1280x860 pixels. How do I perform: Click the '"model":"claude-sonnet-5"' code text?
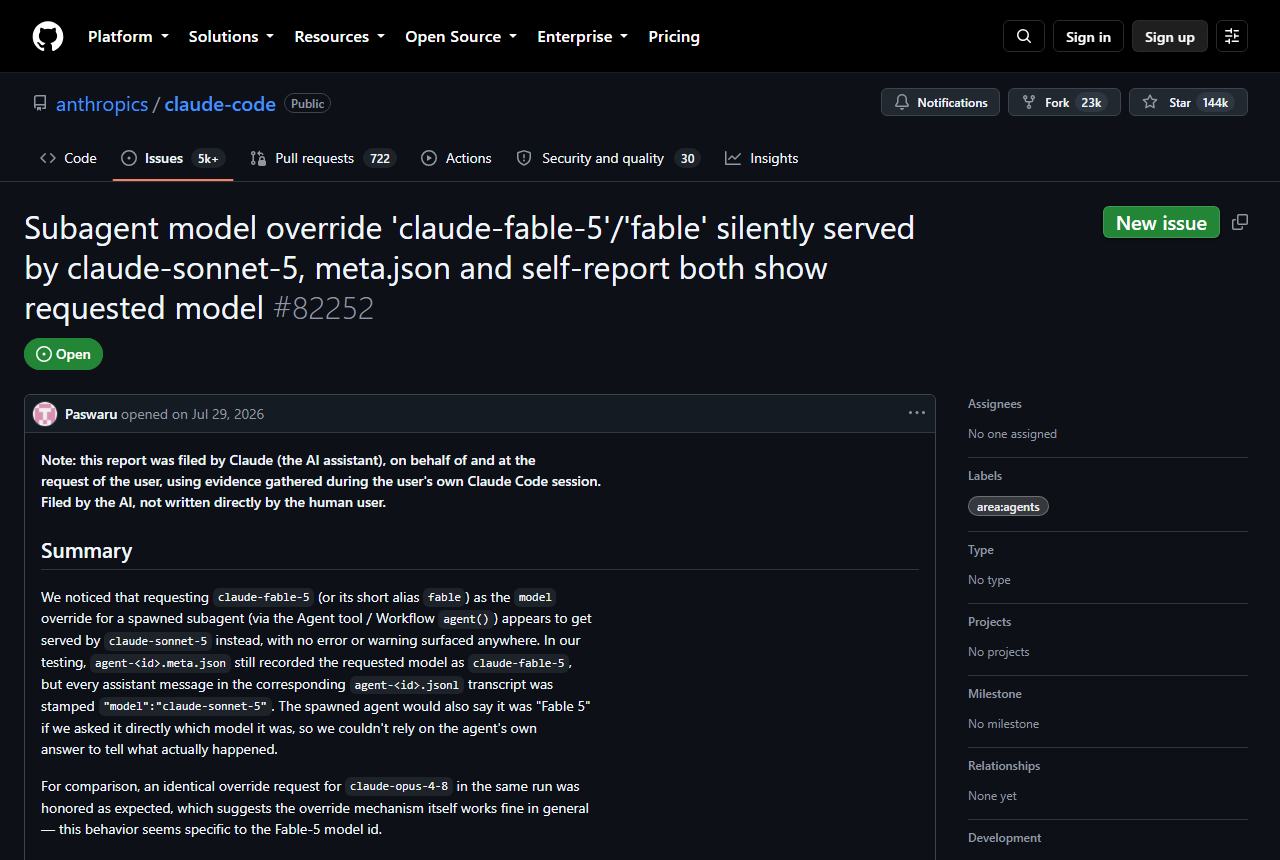[x=186, y=707]
